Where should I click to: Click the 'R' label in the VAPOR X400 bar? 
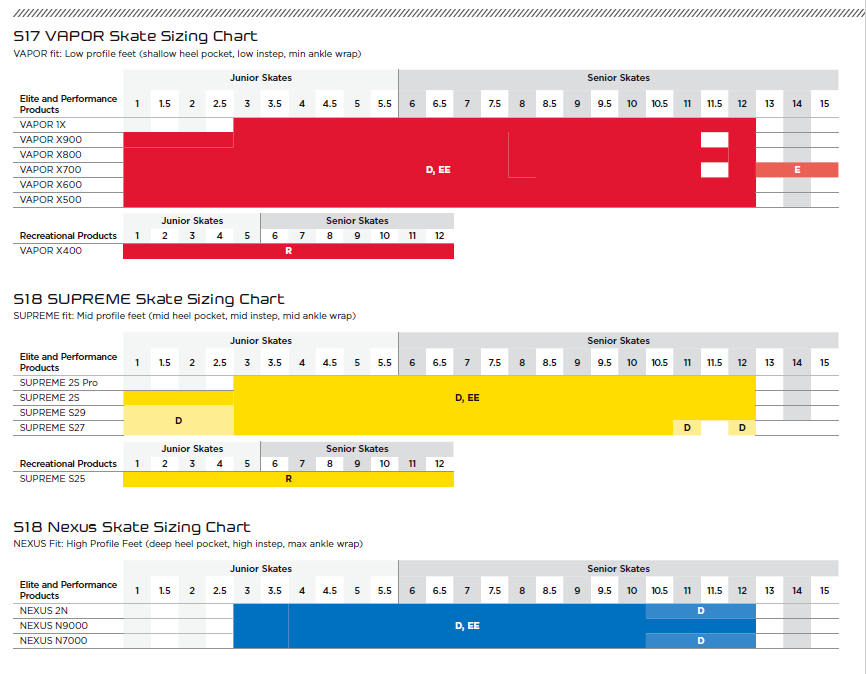[x=288, y=251]
